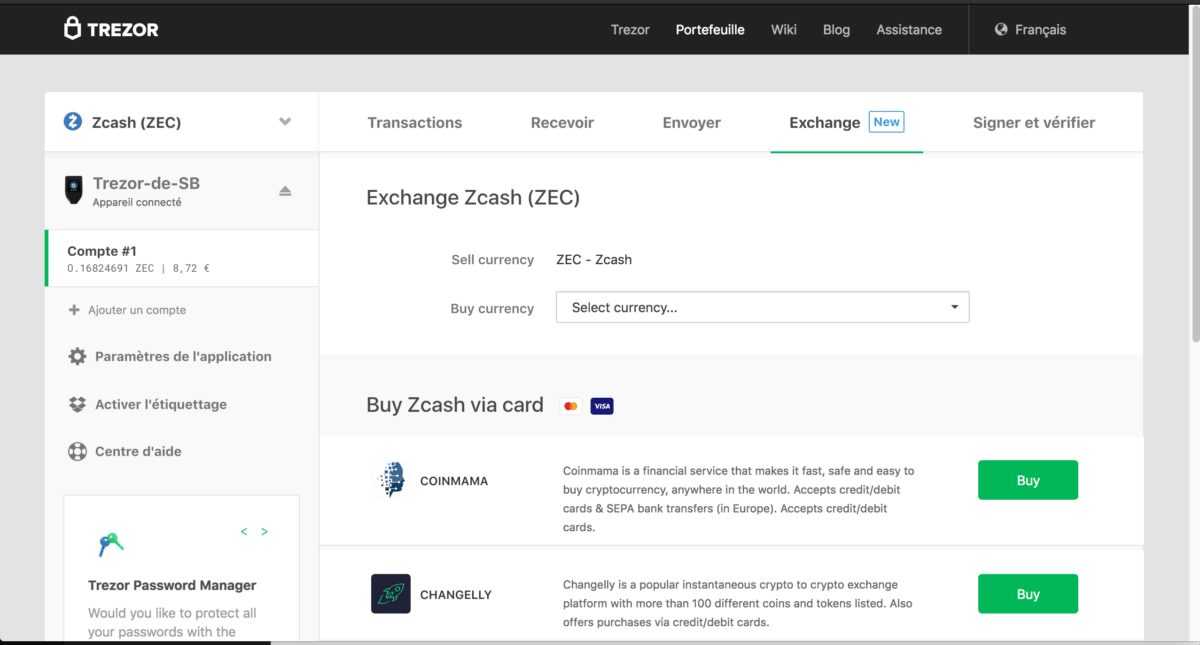Click Ajouter un compte link

[136, 310]
